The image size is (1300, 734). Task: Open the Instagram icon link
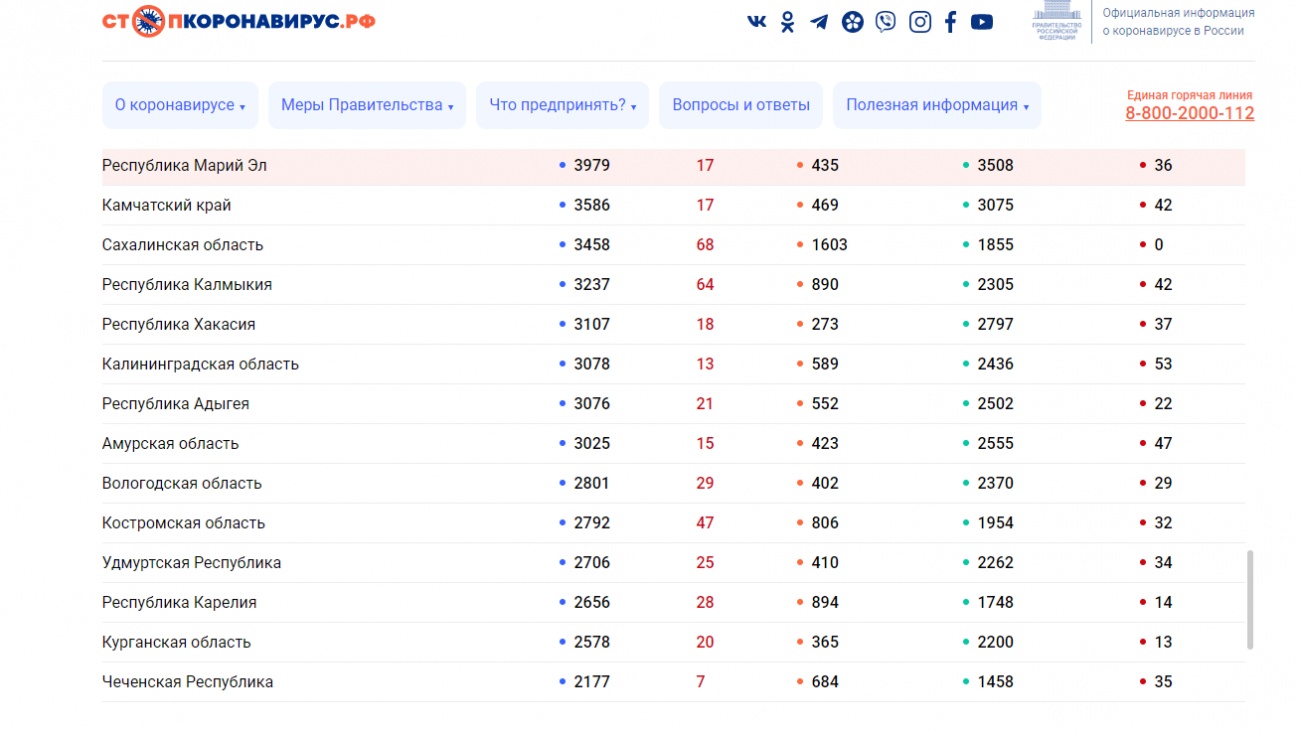click(x=919, y=22)
